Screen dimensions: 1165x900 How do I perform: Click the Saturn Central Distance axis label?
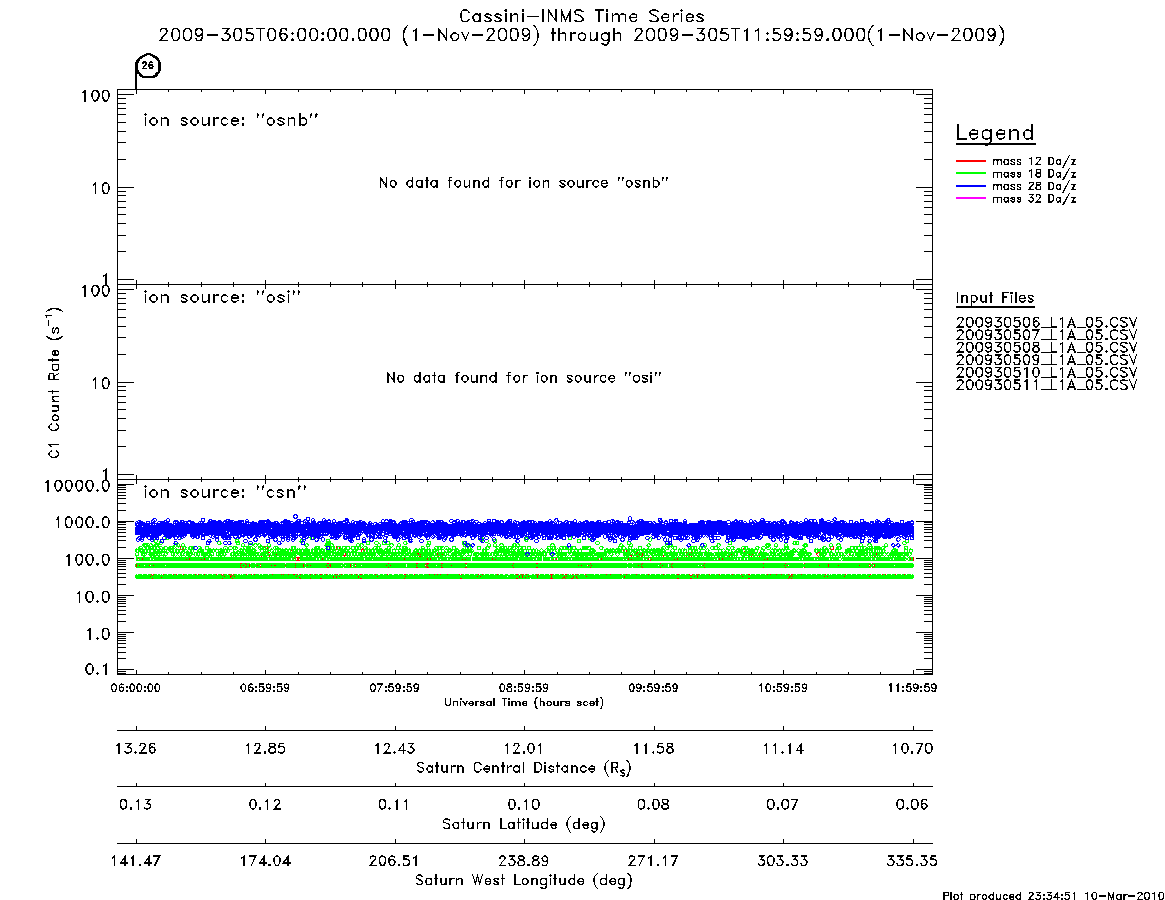point(524,768)
